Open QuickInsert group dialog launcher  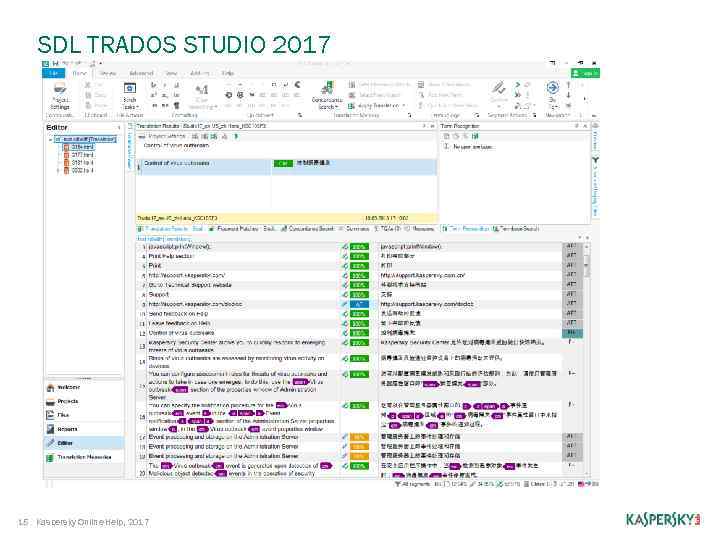[299, 115]
